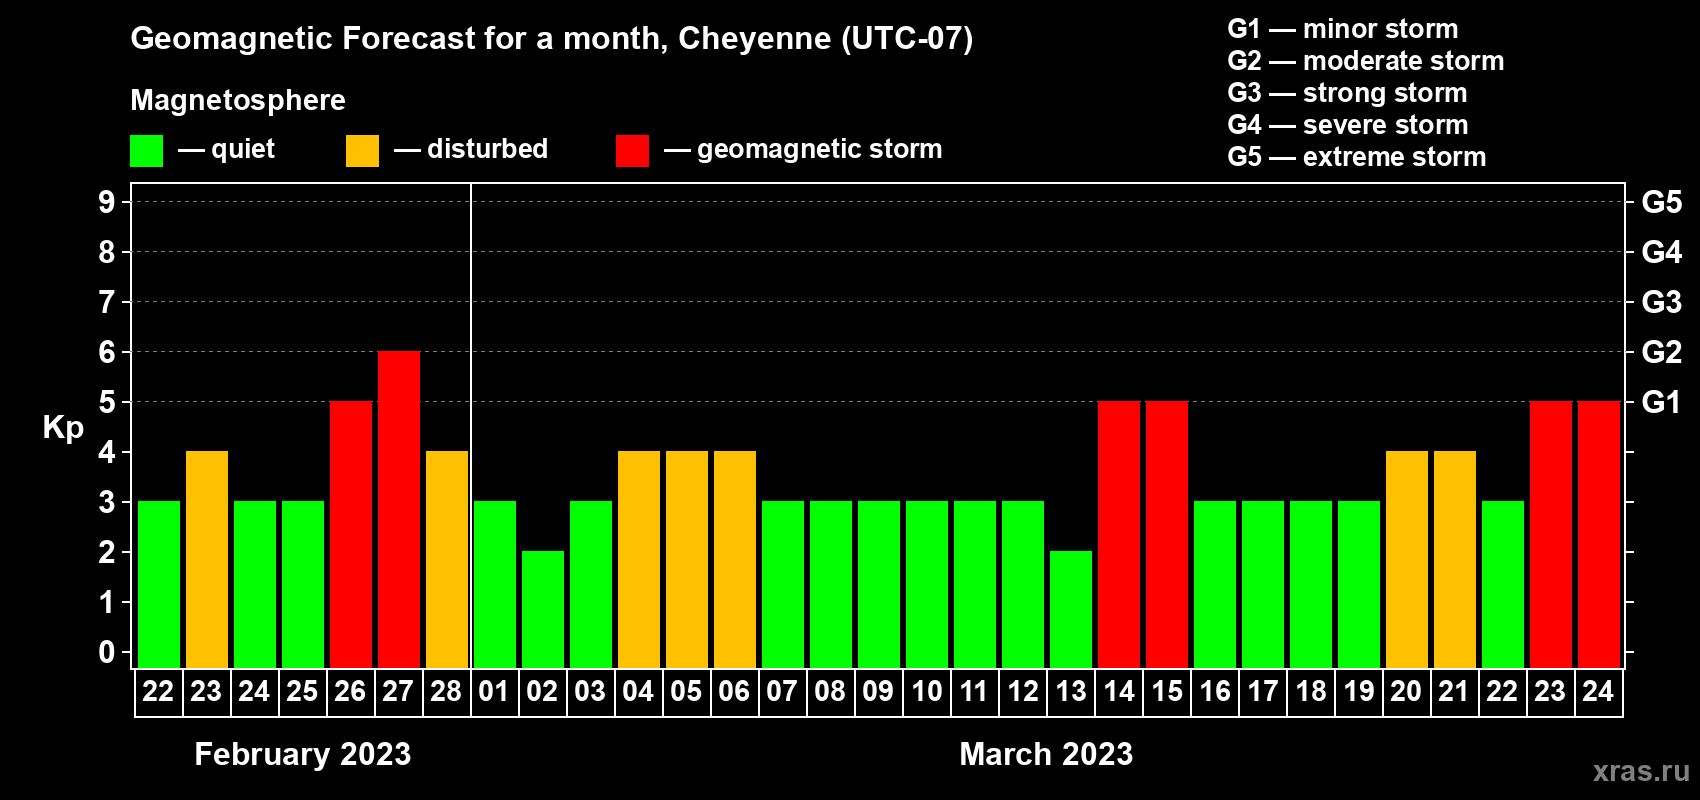Image resolution: width=1700 pixels, height=800 pixels.
Task: Click the 'G5 — extreme storm' legend line
Action: [x=1357, y=157]
